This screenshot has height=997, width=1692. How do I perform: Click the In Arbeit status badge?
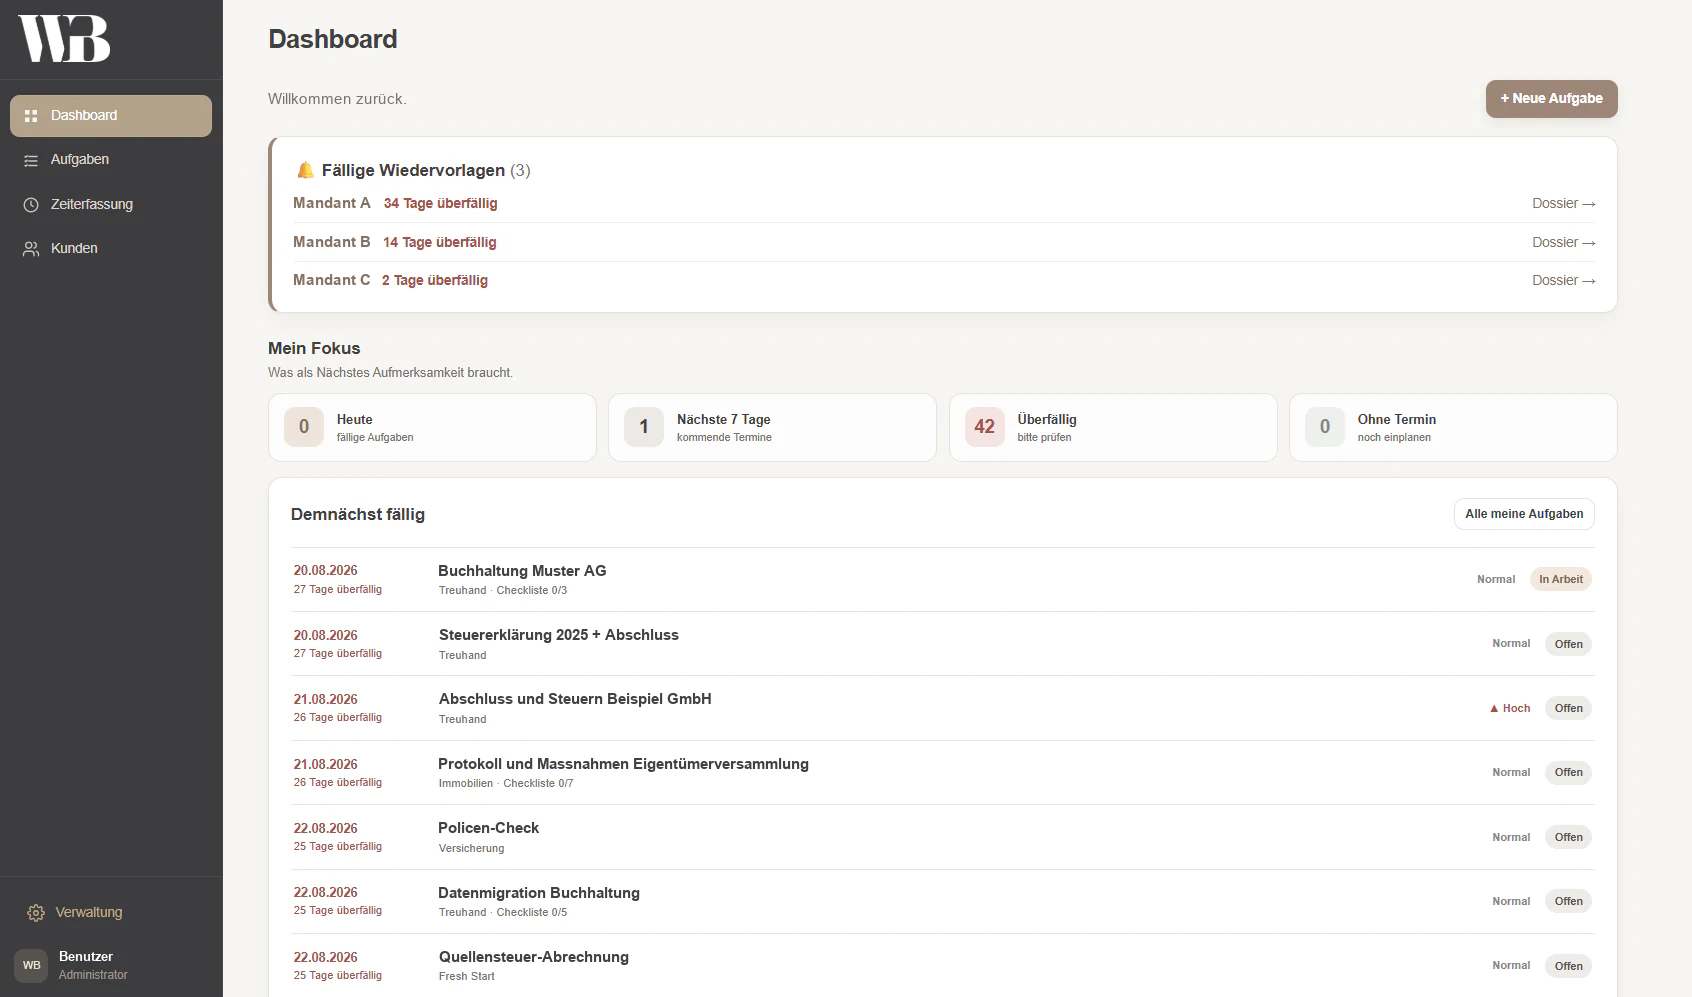(1561, 579)
